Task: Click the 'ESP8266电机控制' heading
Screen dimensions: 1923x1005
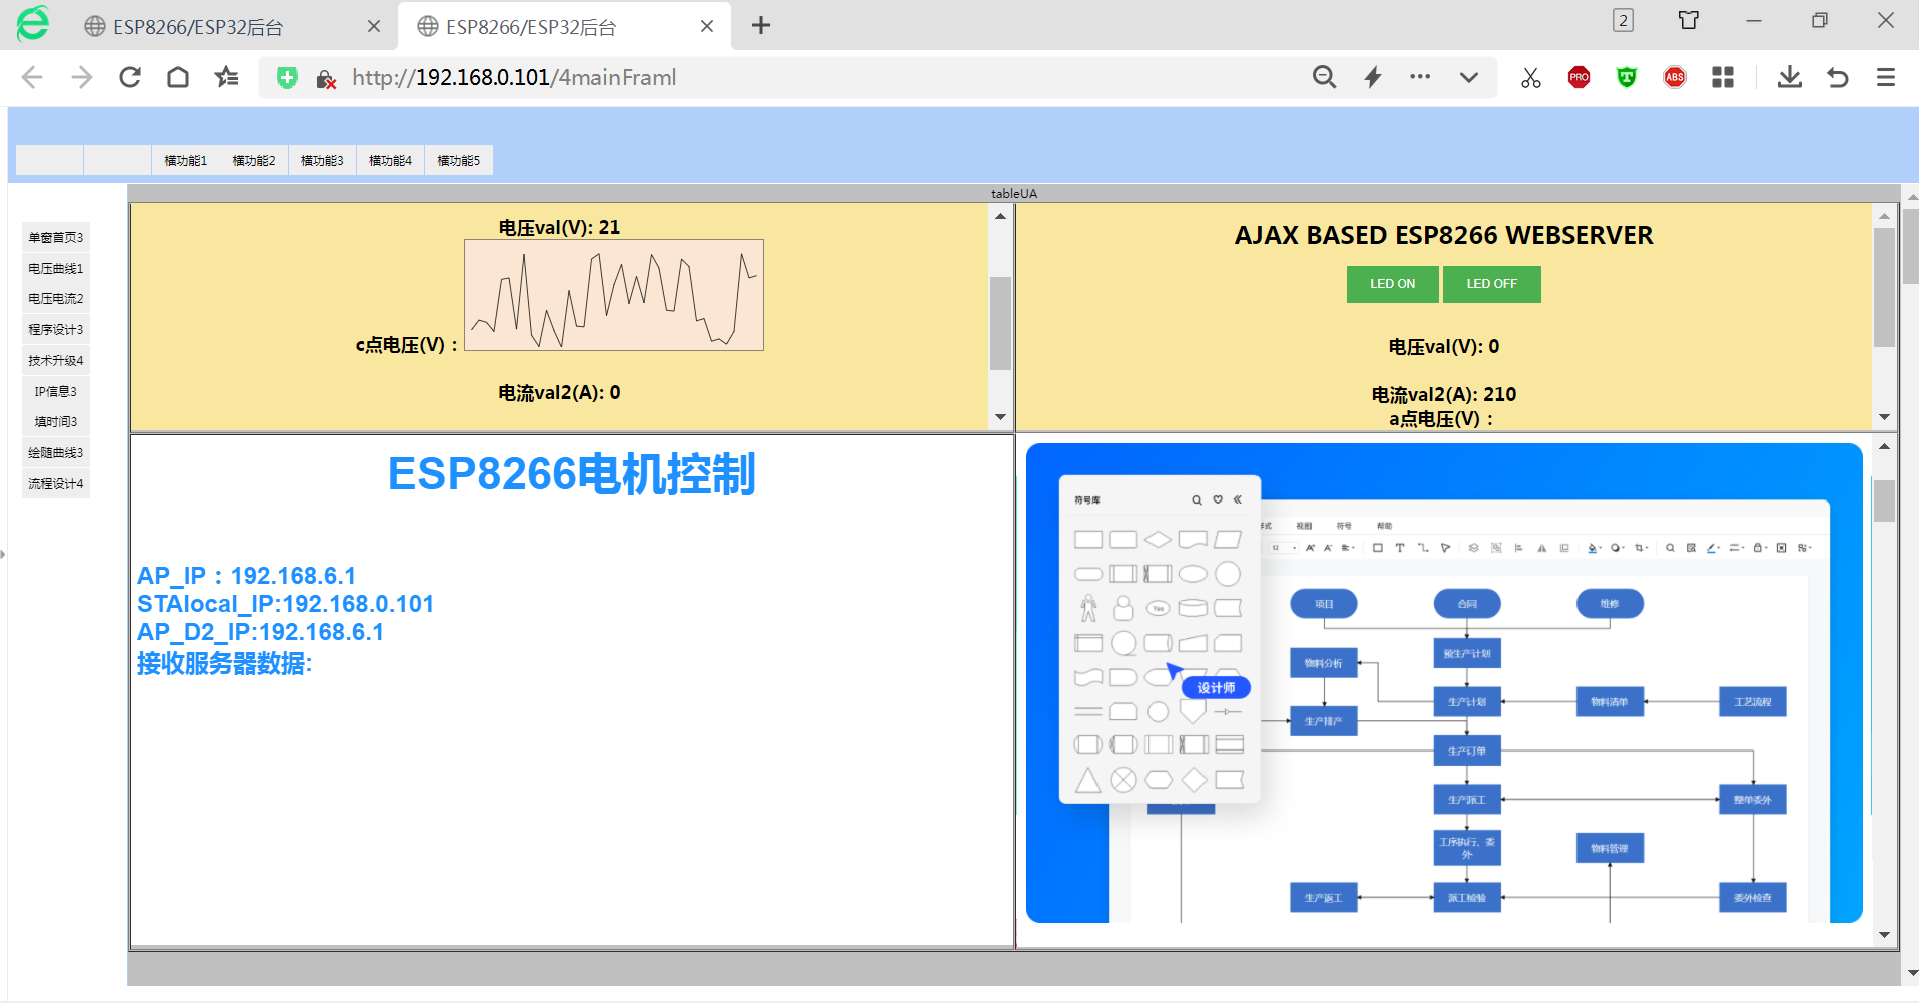Action: [571, 474]
